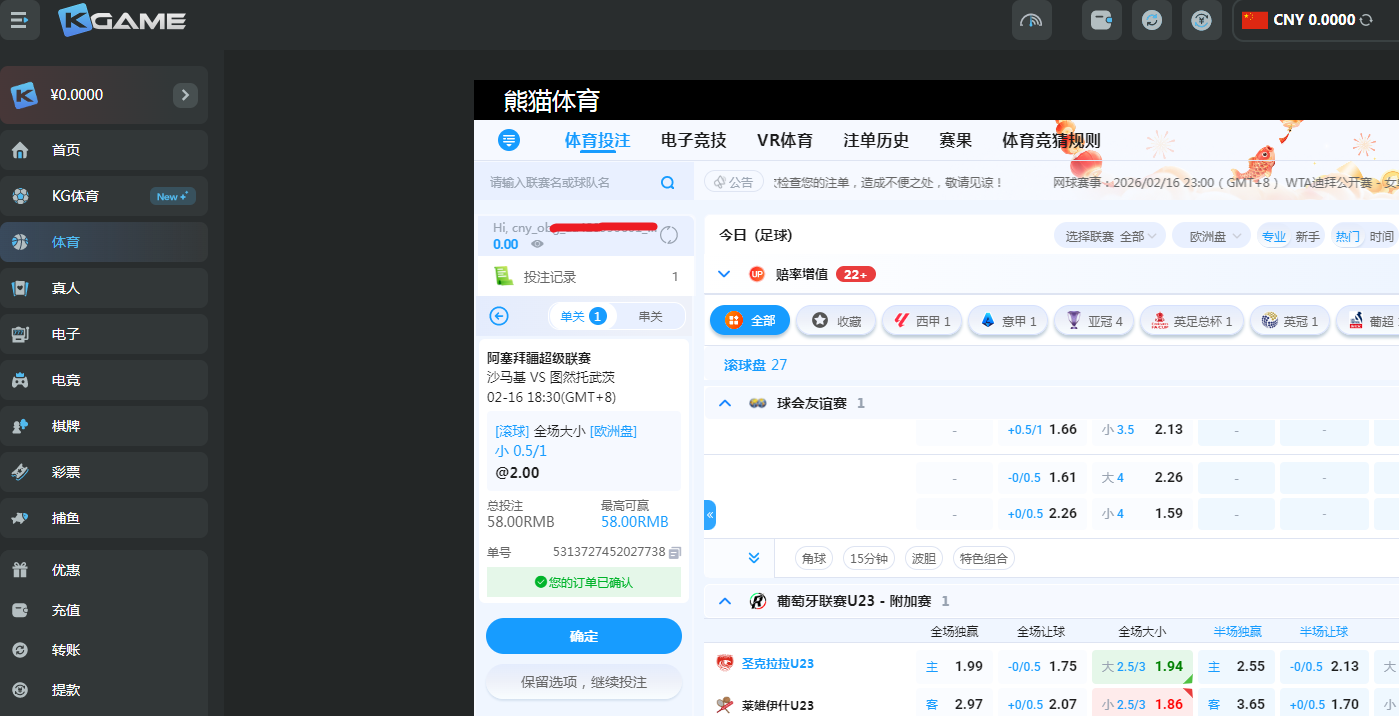Open the 欧洲盘 odds format dropdown

point(1211,236)
